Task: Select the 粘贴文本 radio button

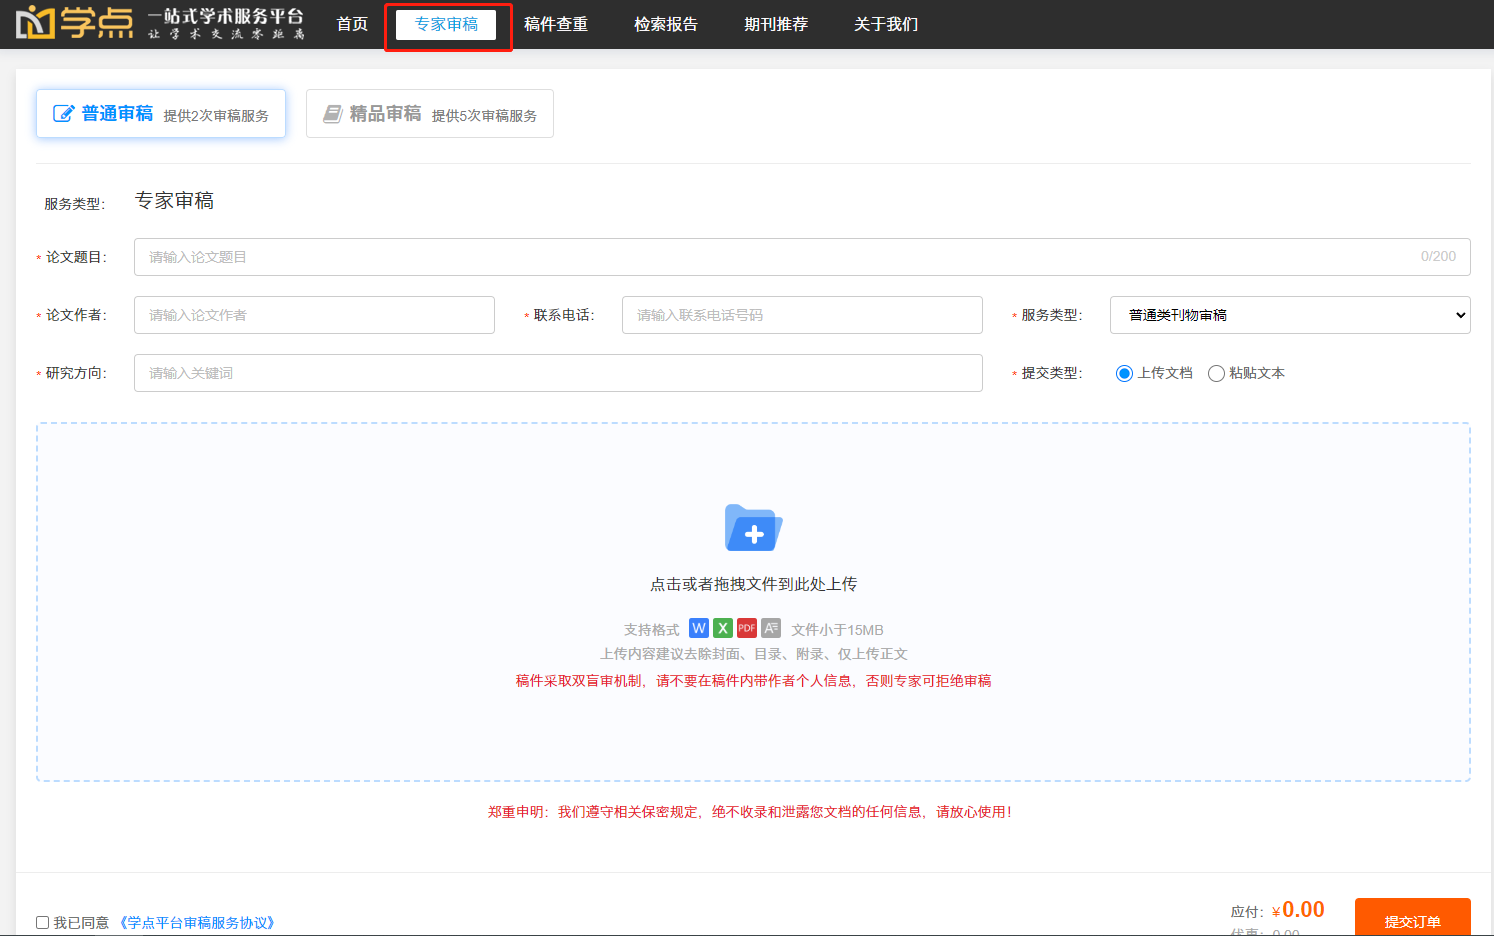Action: [1216, 373]
